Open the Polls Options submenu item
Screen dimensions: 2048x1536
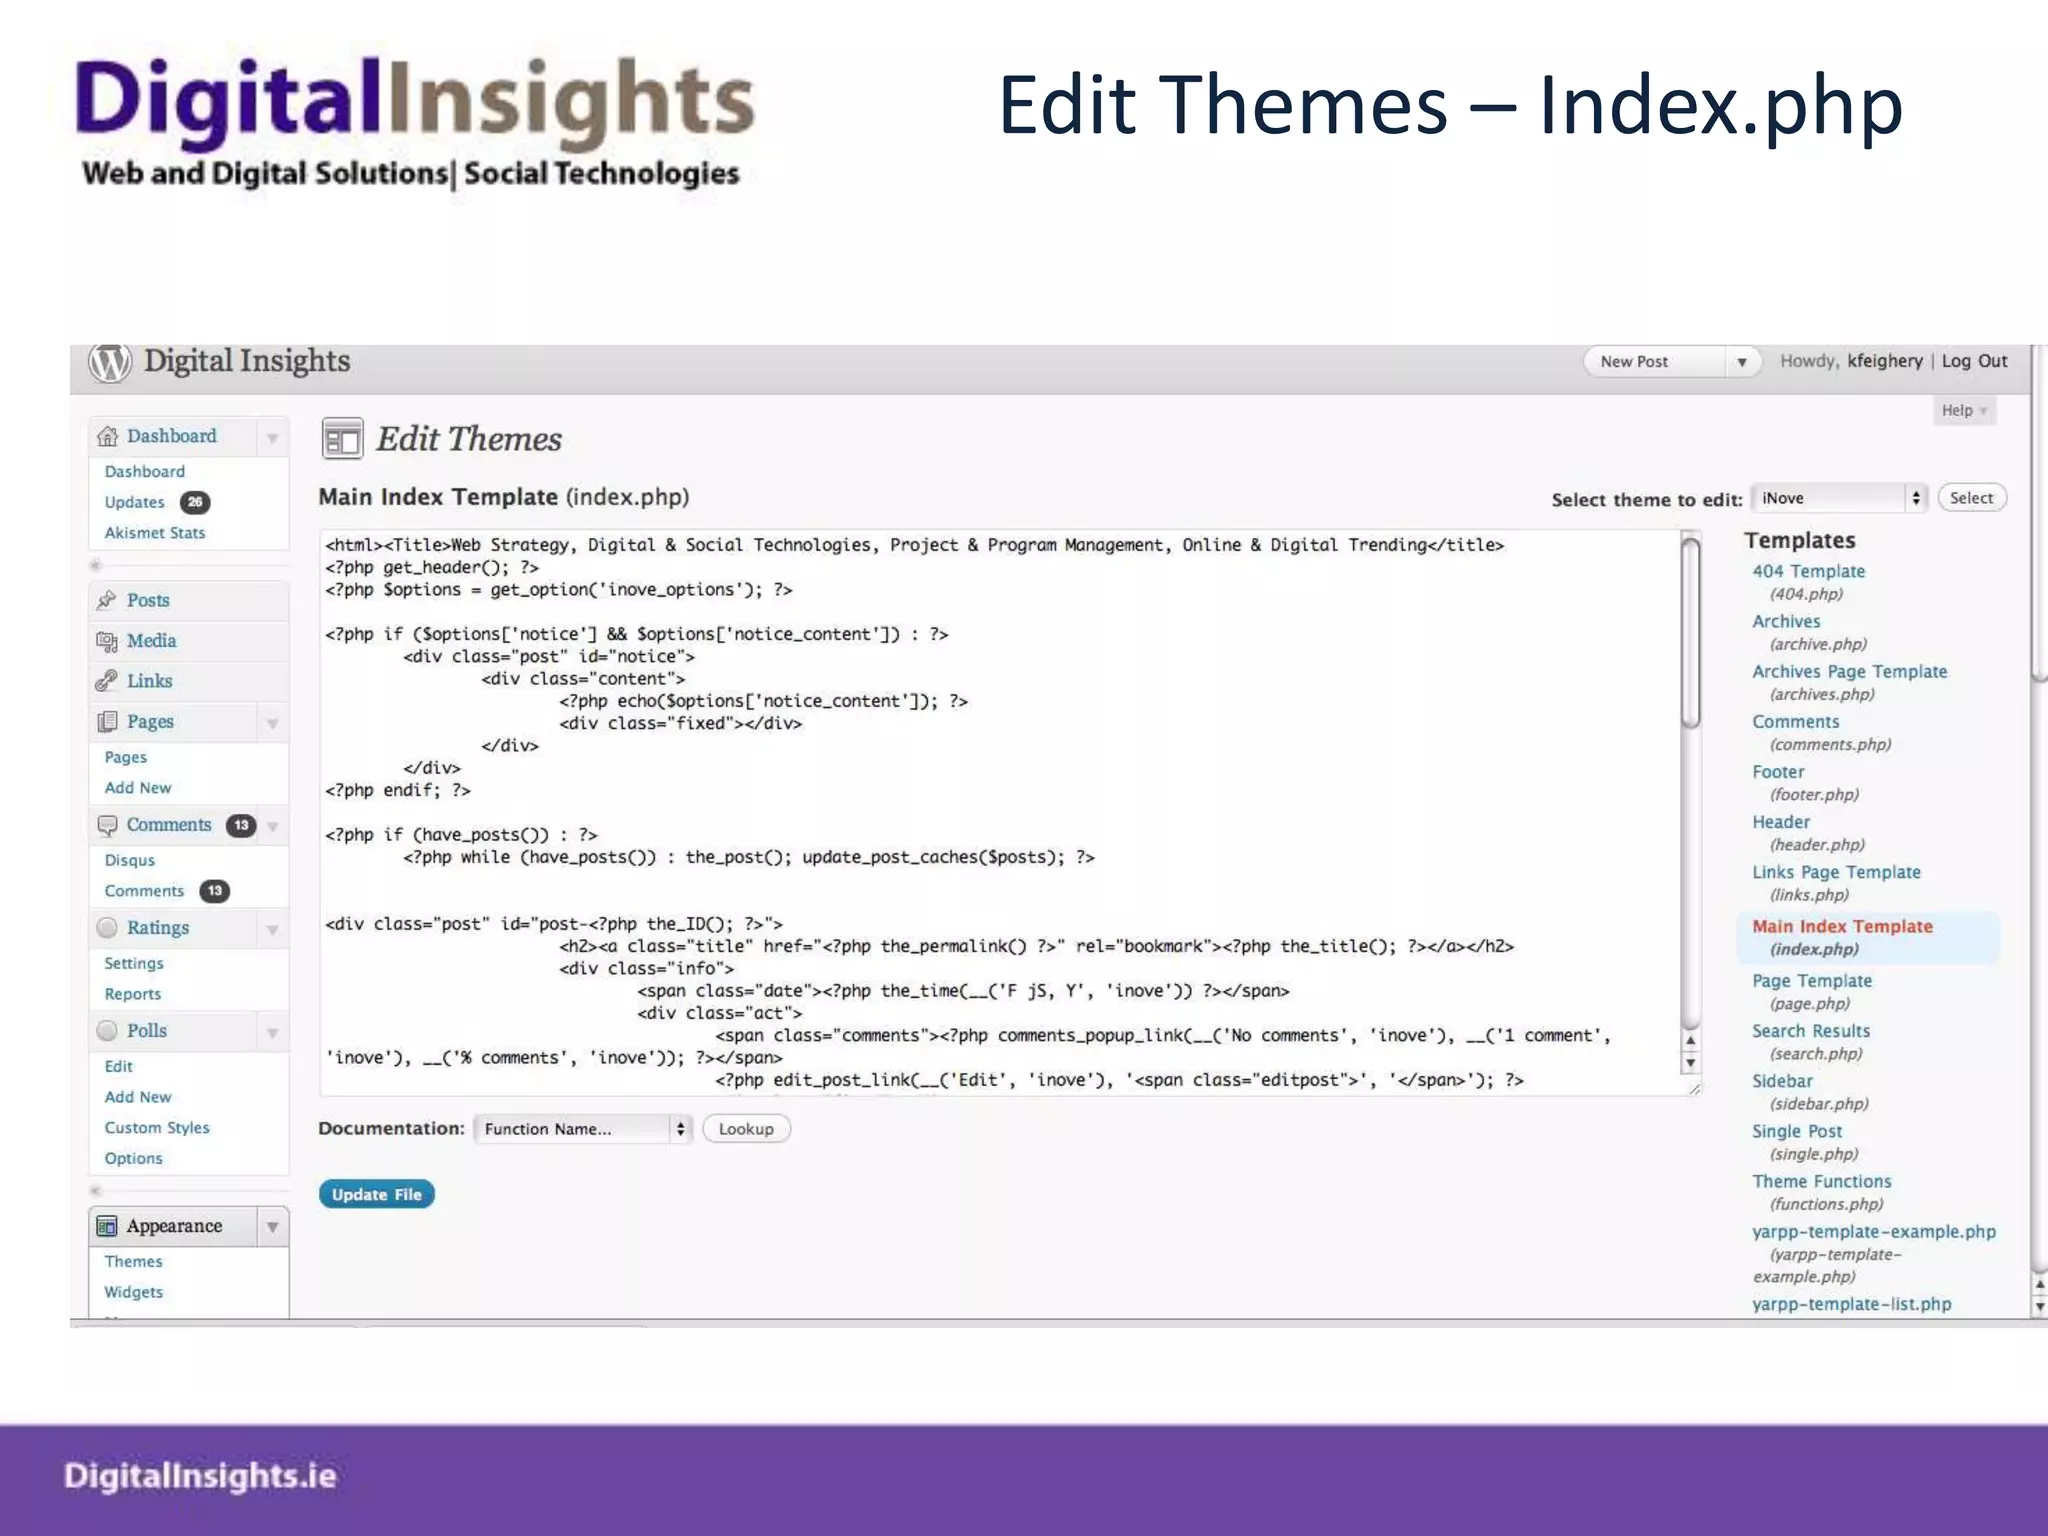pos(133,1158)
